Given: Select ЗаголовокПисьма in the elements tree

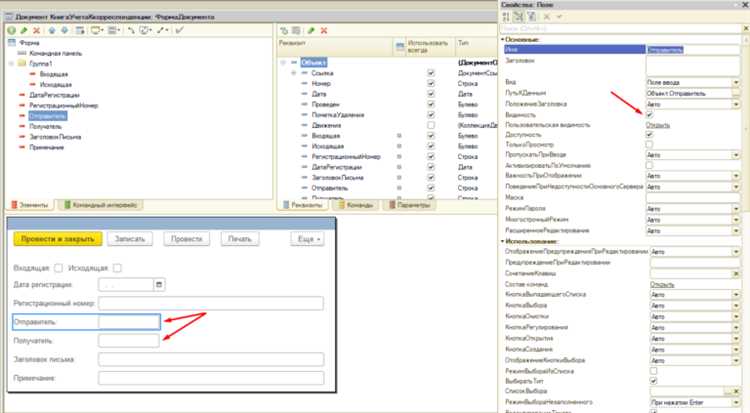Looking at the screenshot, I should pos(55,137).
